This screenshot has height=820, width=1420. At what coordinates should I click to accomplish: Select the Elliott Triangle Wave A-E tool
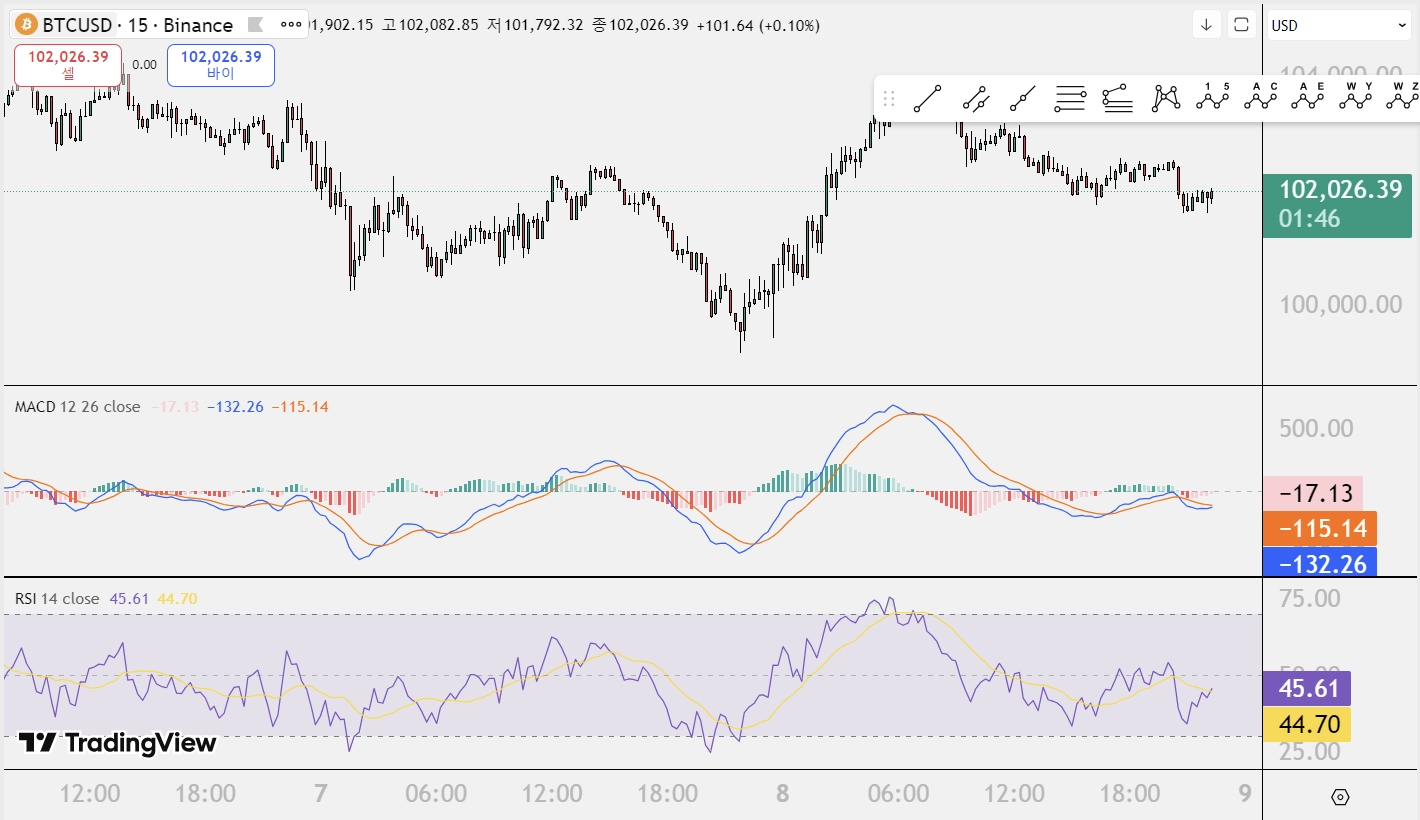tap(1308, 97)
